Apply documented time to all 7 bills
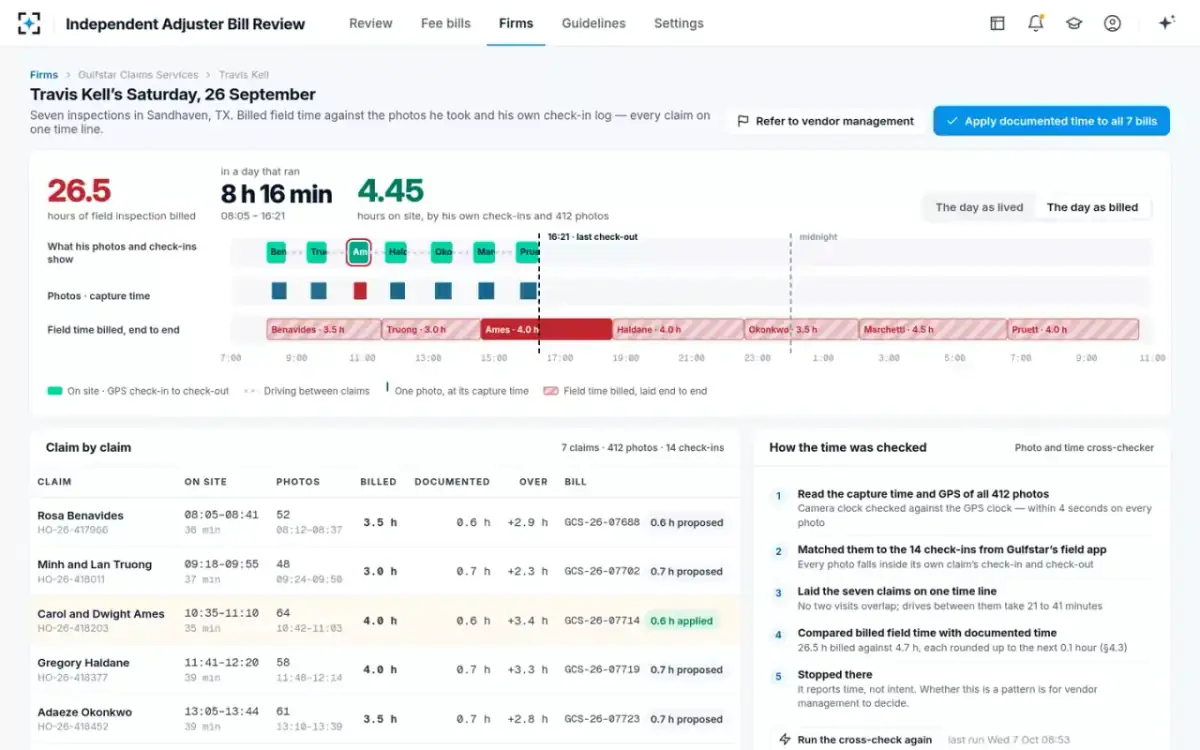Screen dimensions: 1200x750 pyautogui.click(x=1051, y=121)
